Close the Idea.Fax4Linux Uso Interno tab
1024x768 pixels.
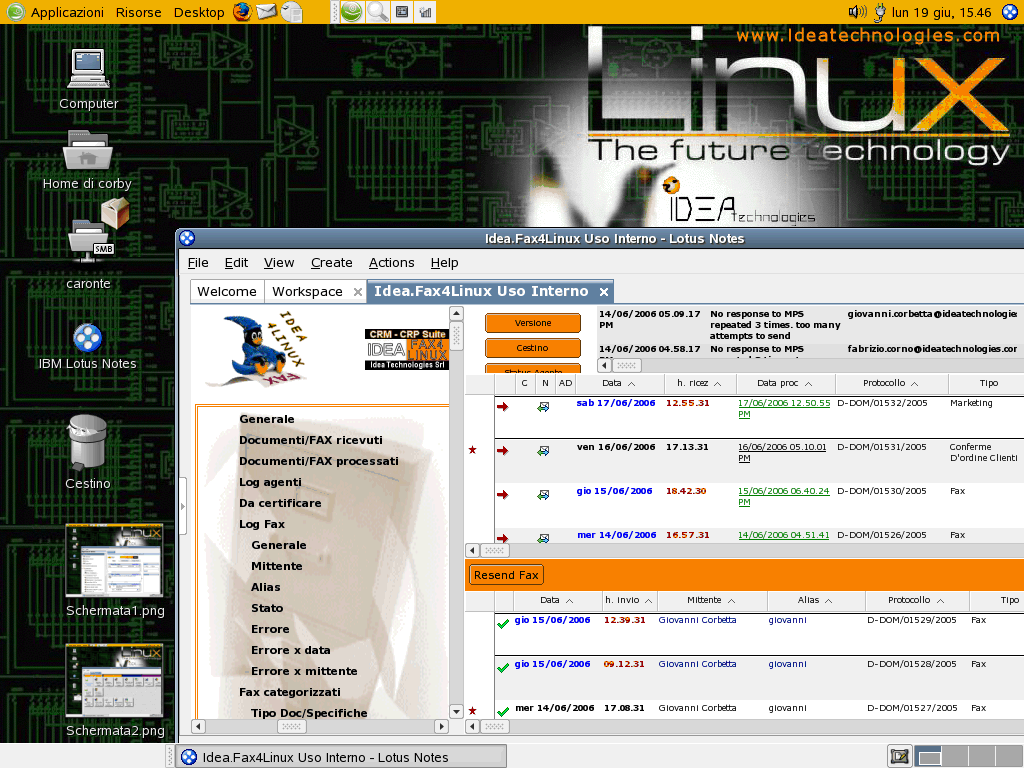pyautogui.click(x=603, y=292)
